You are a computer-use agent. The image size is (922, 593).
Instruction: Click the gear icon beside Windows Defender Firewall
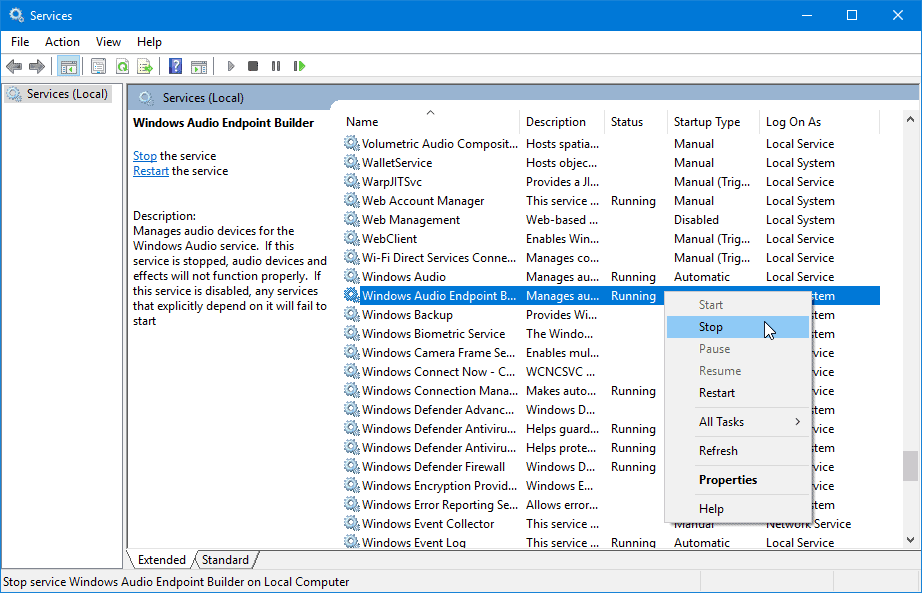click(352, 467)
